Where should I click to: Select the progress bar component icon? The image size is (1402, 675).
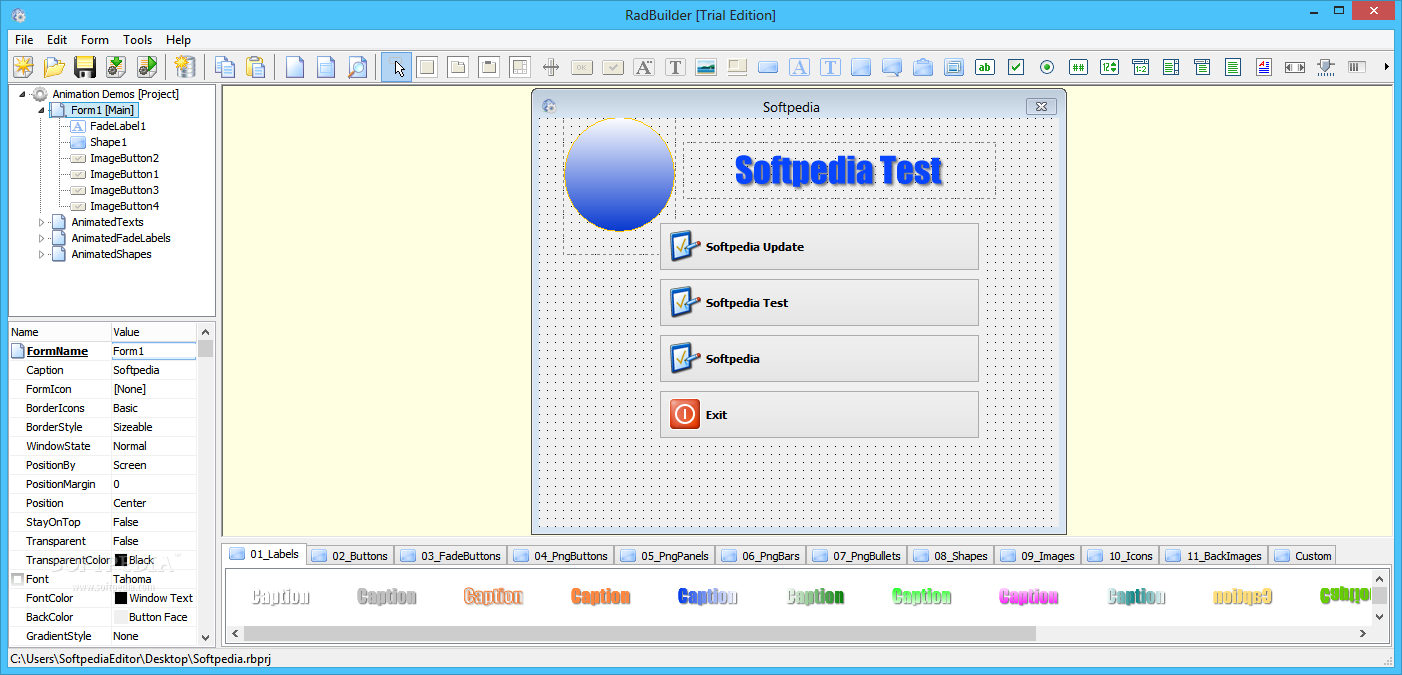click(1357, 67)
